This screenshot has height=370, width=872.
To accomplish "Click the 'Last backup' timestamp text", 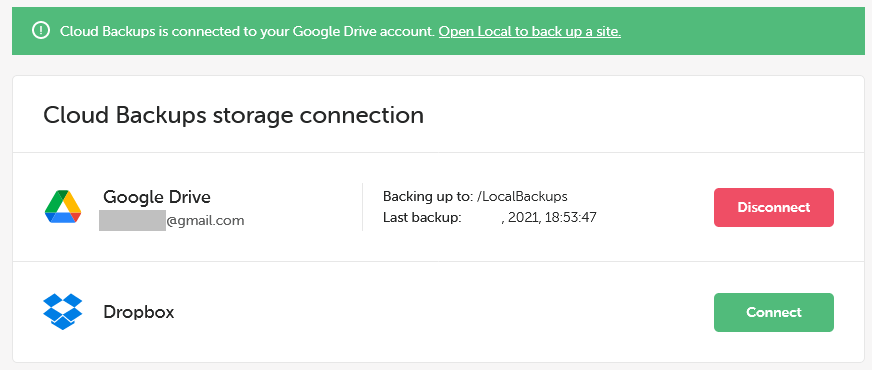I will (490, 218).
